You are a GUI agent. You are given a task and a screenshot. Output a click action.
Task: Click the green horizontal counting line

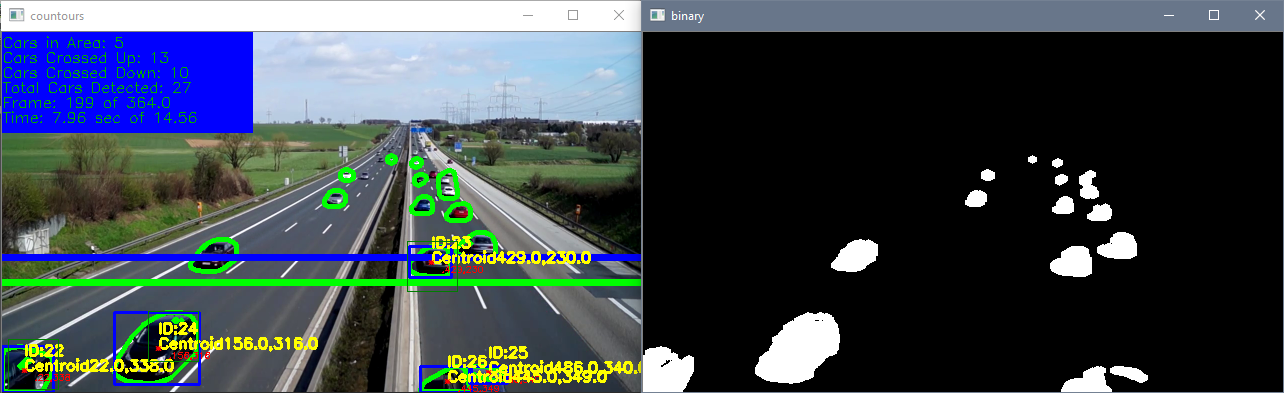320,283
